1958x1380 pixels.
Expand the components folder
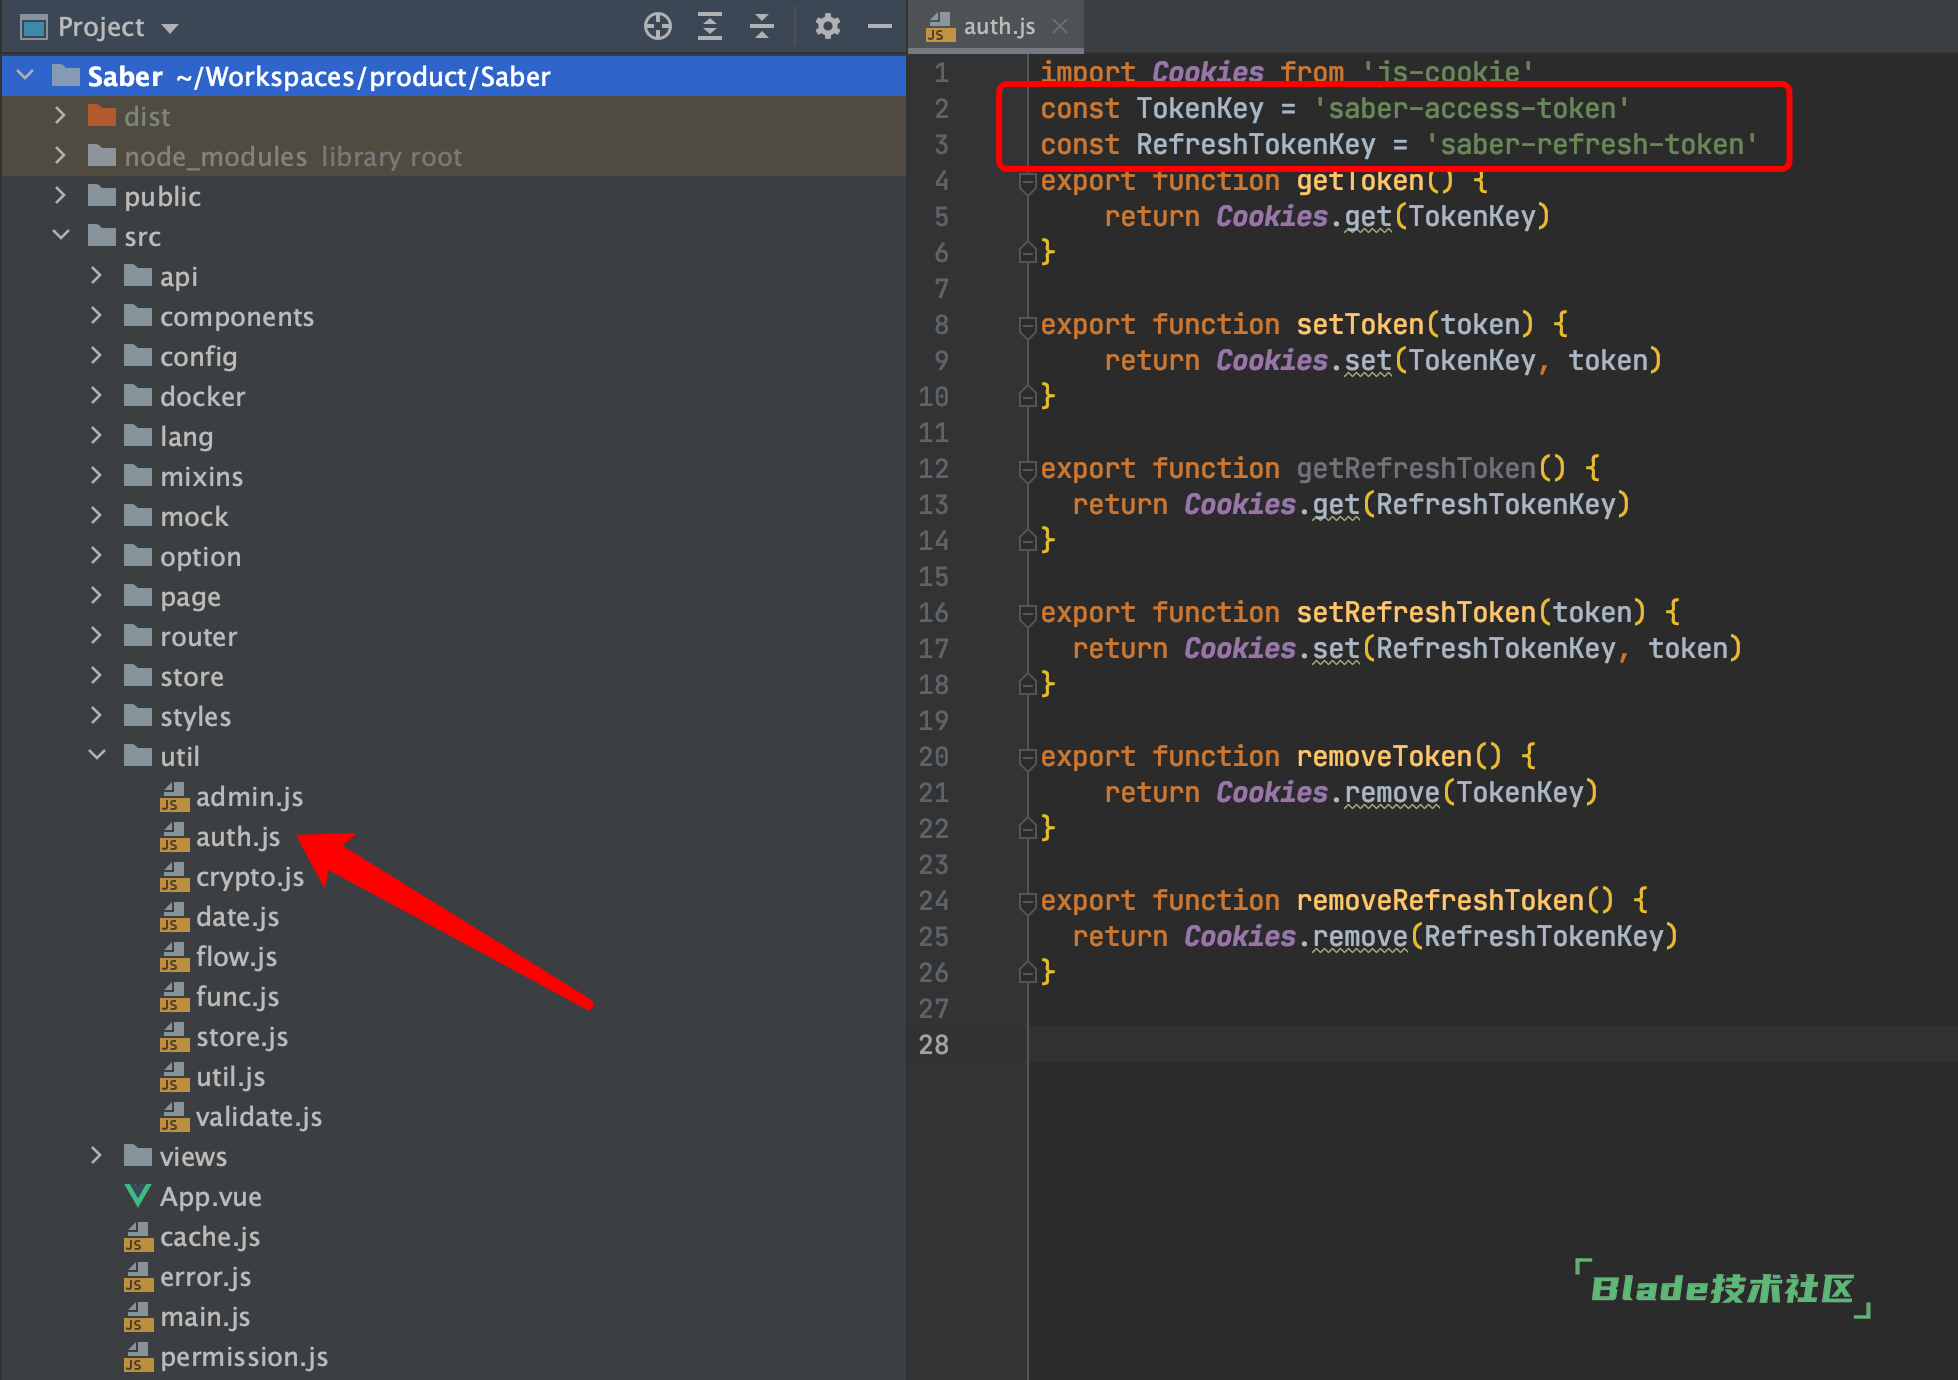[96, 316]
